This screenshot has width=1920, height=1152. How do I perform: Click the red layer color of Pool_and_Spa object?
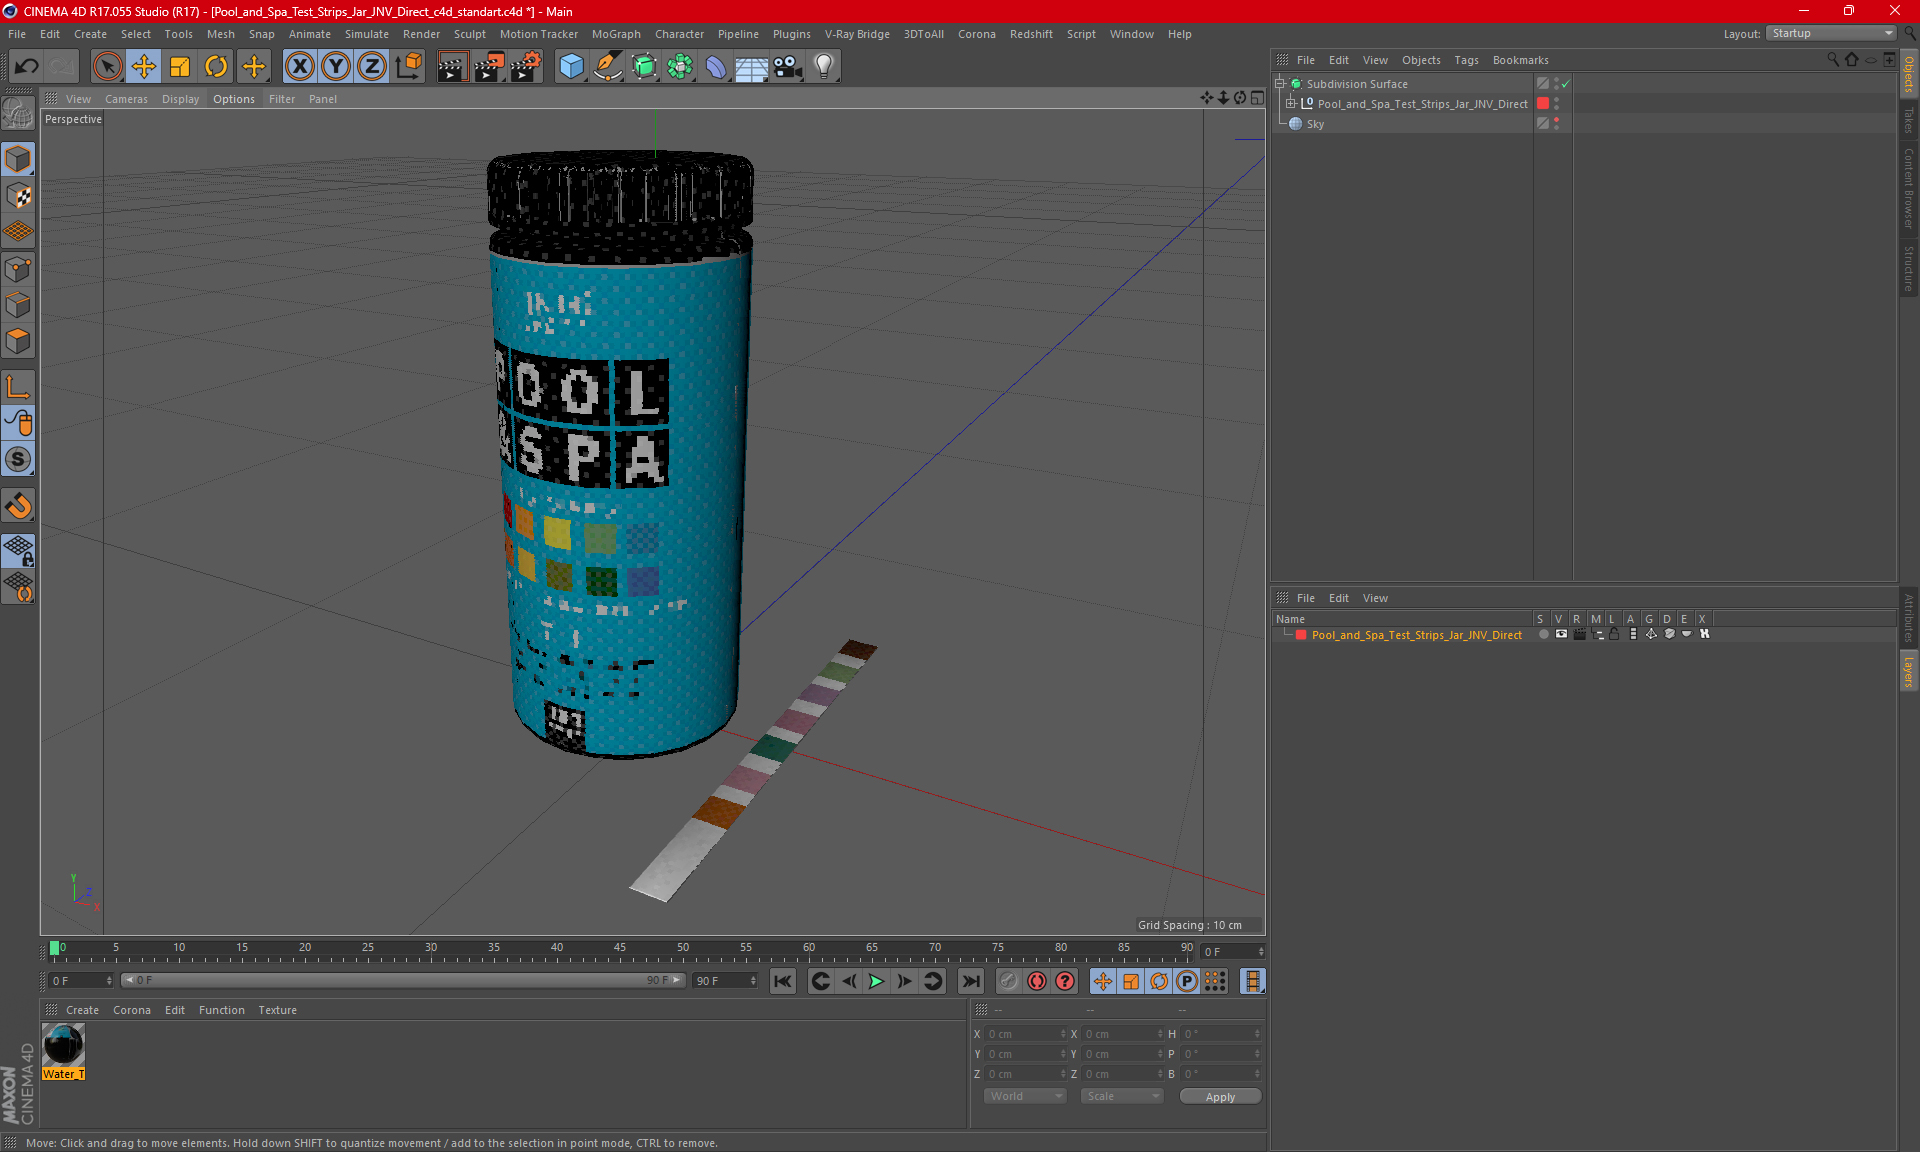click(1543, 103)
